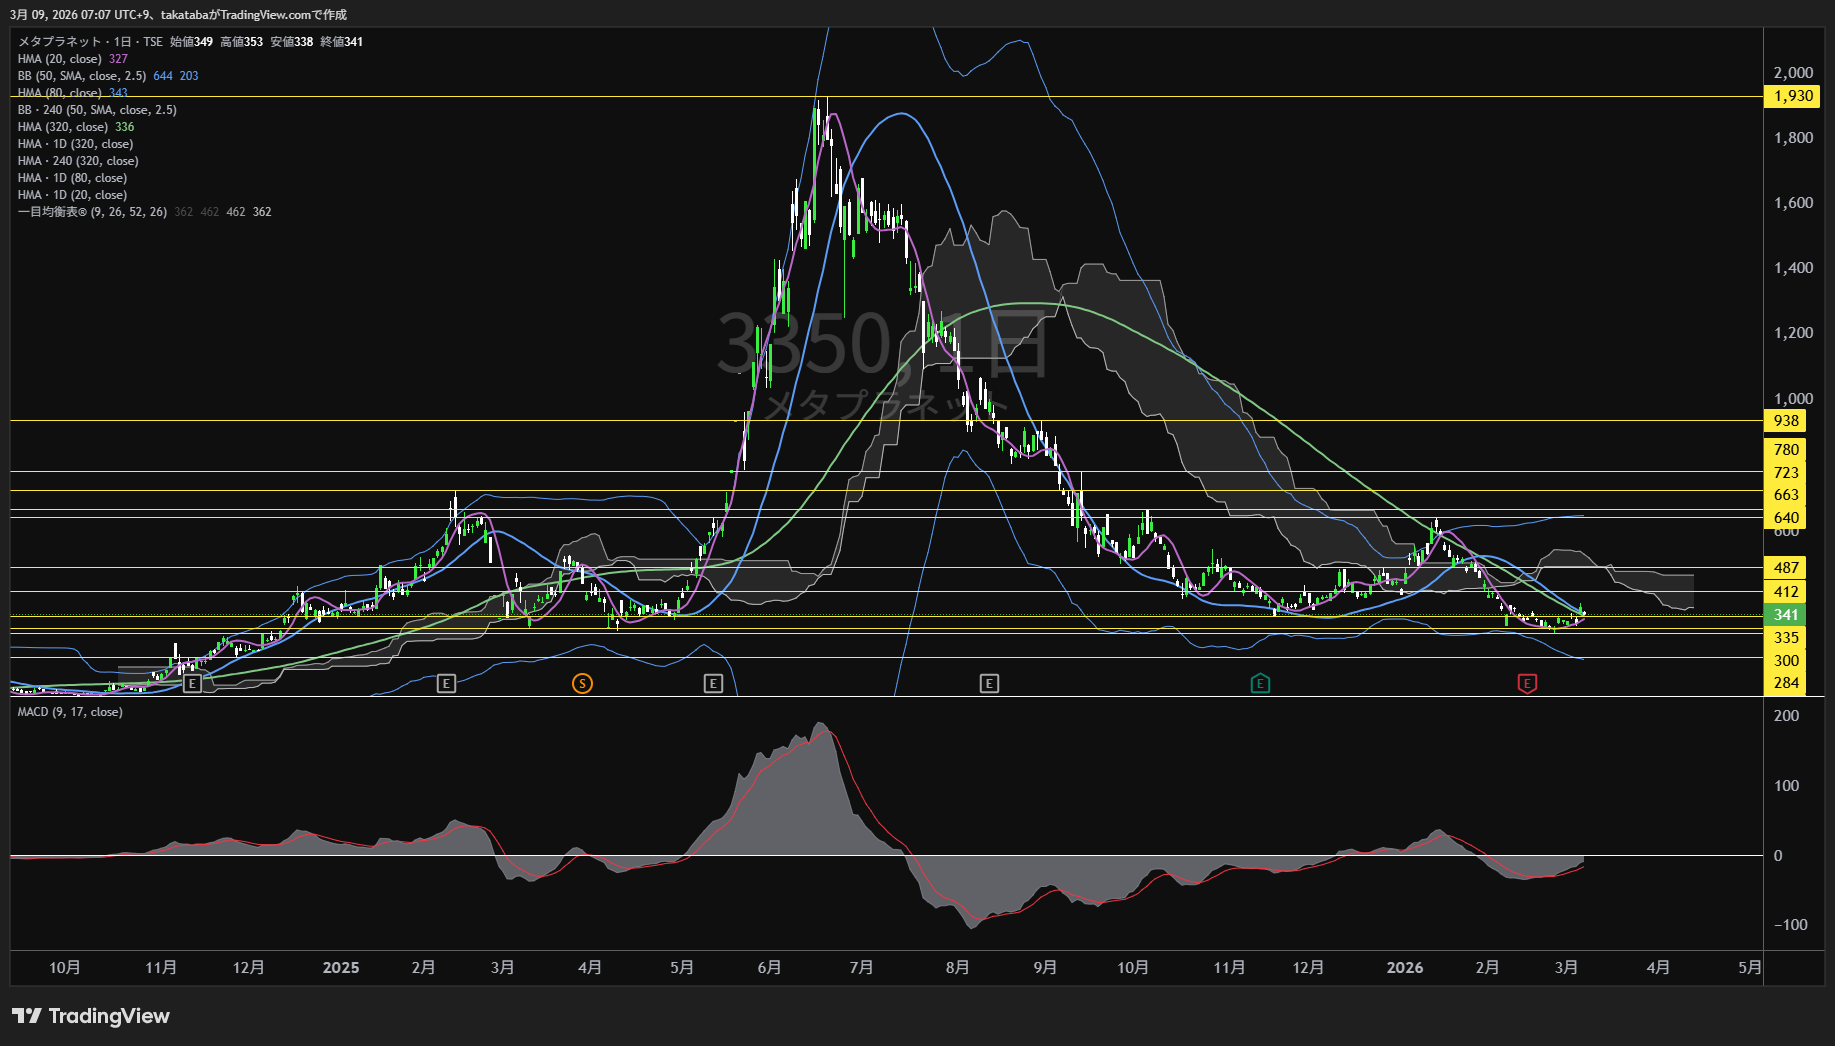Open the earnings marker near mid-May 2025
1835x1046 pixels.
pyautogui.click(x=713, y=683)
